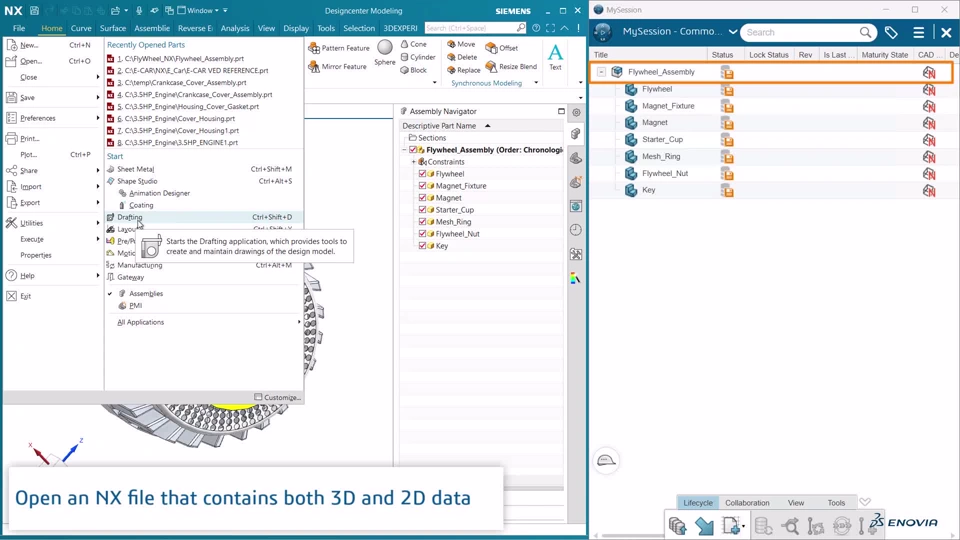Toggle the Assemblies application checkmark
Image resolution: width=960 pixels, height=540 pixels.
[110, 294]
